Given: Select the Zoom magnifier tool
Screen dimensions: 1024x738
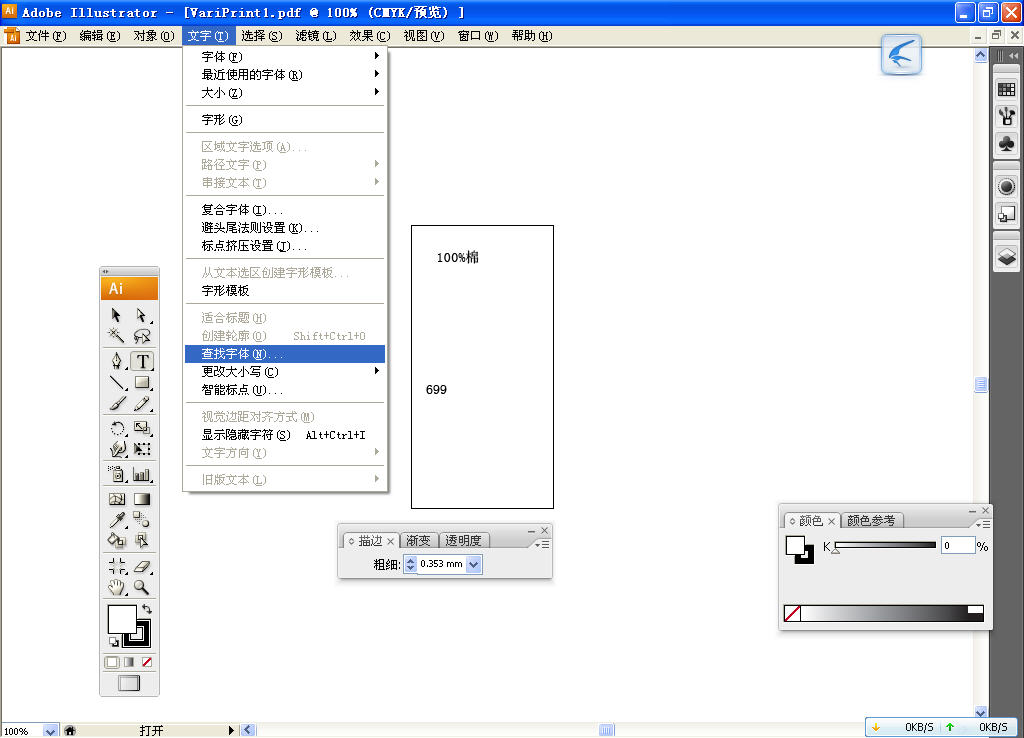Looking at the screenshot, I should tap(142, 587).
